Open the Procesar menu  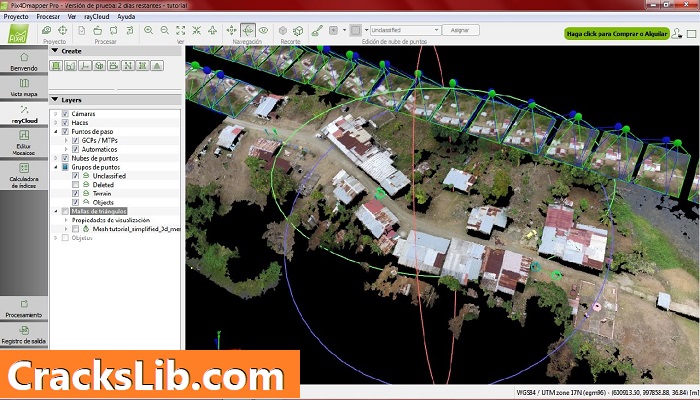[48, 17]
